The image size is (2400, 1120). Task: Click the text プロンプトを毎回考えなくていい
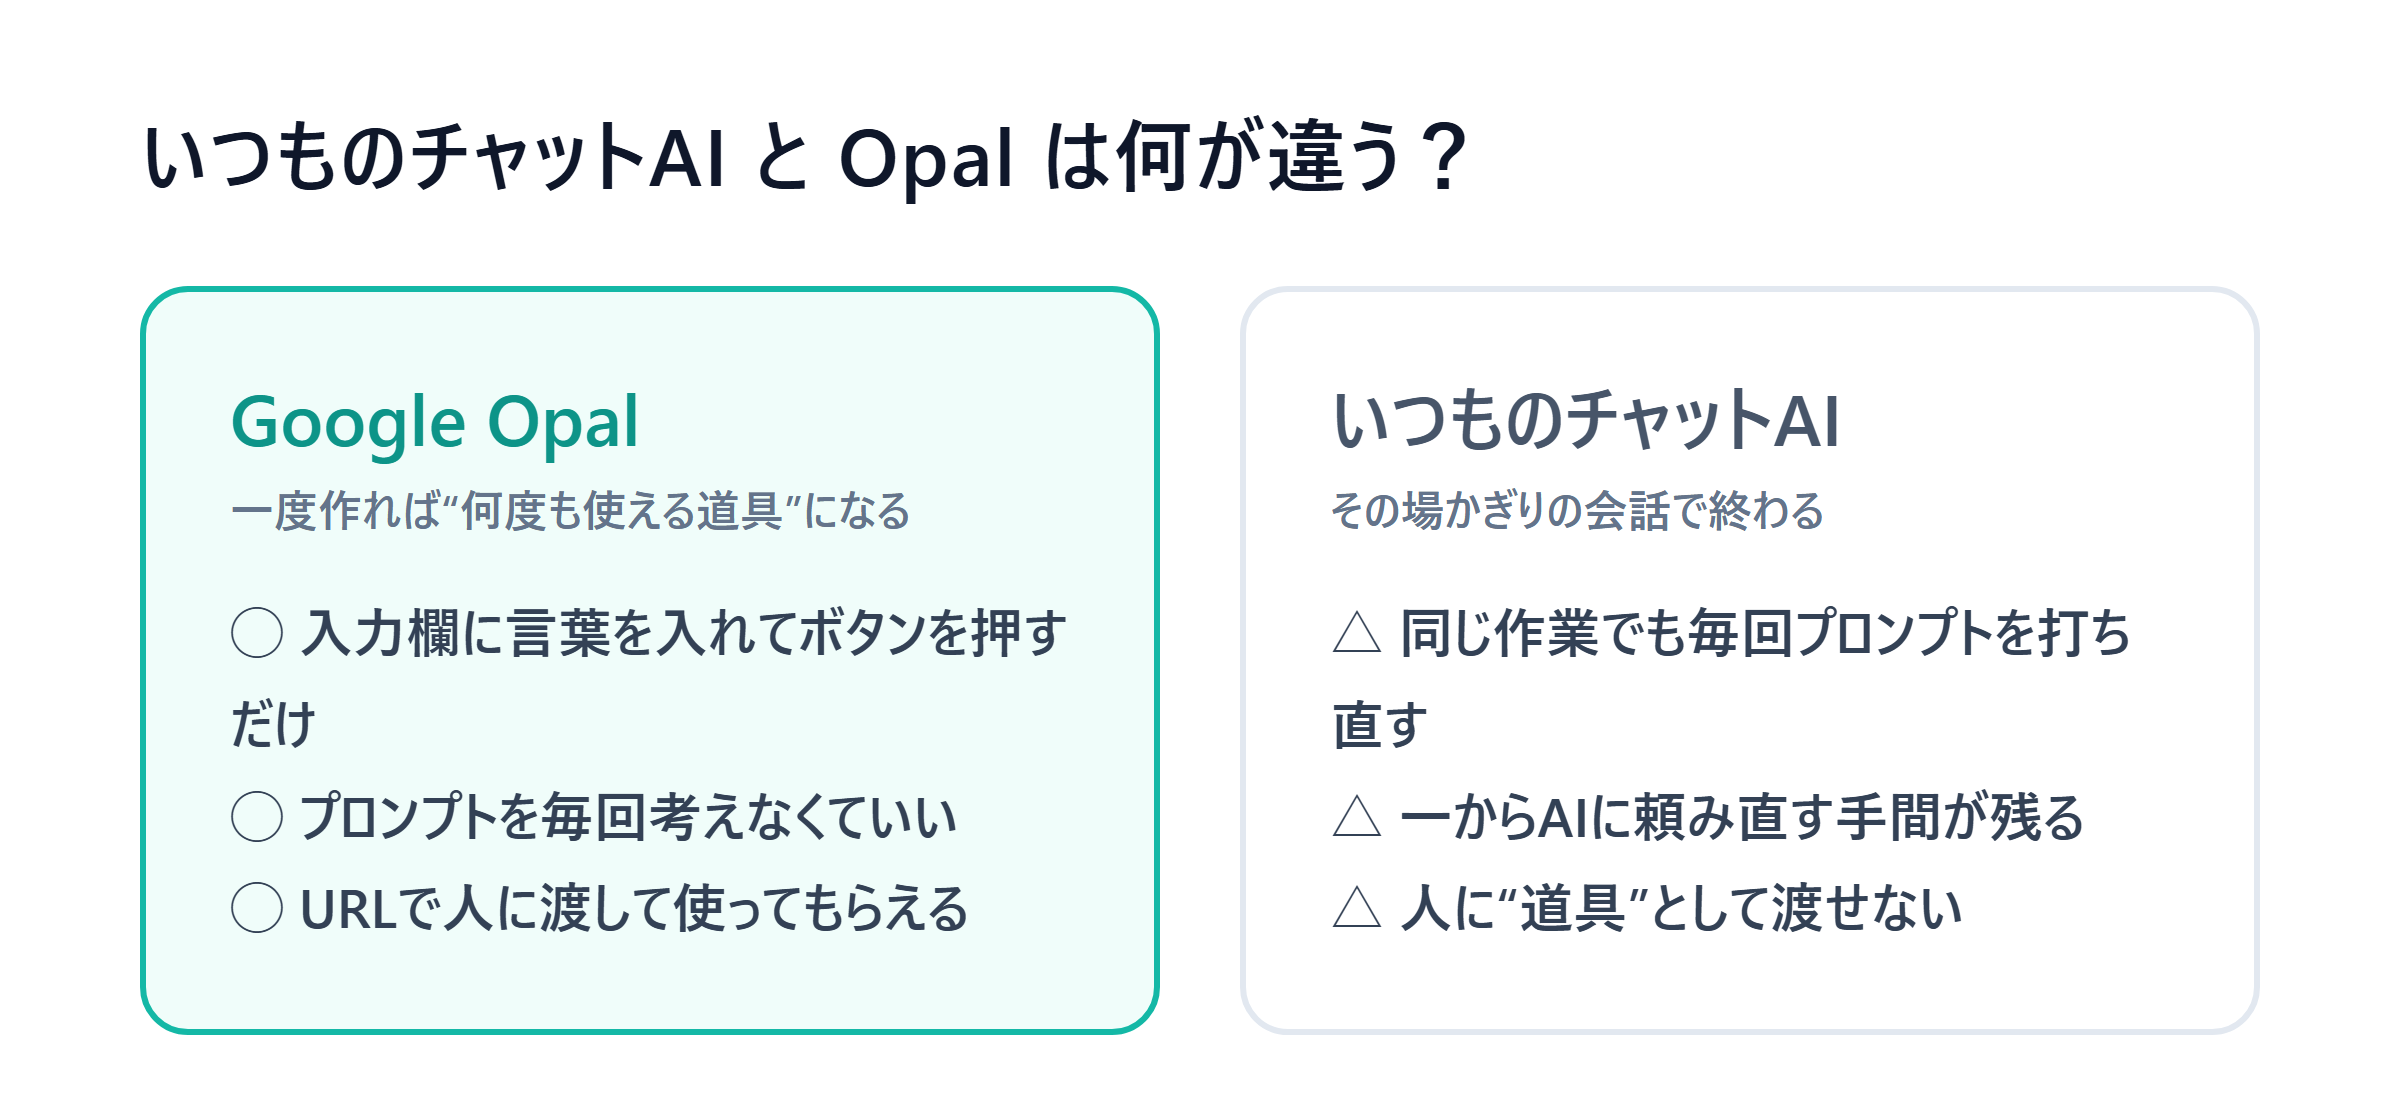click(x=629, y=817)
